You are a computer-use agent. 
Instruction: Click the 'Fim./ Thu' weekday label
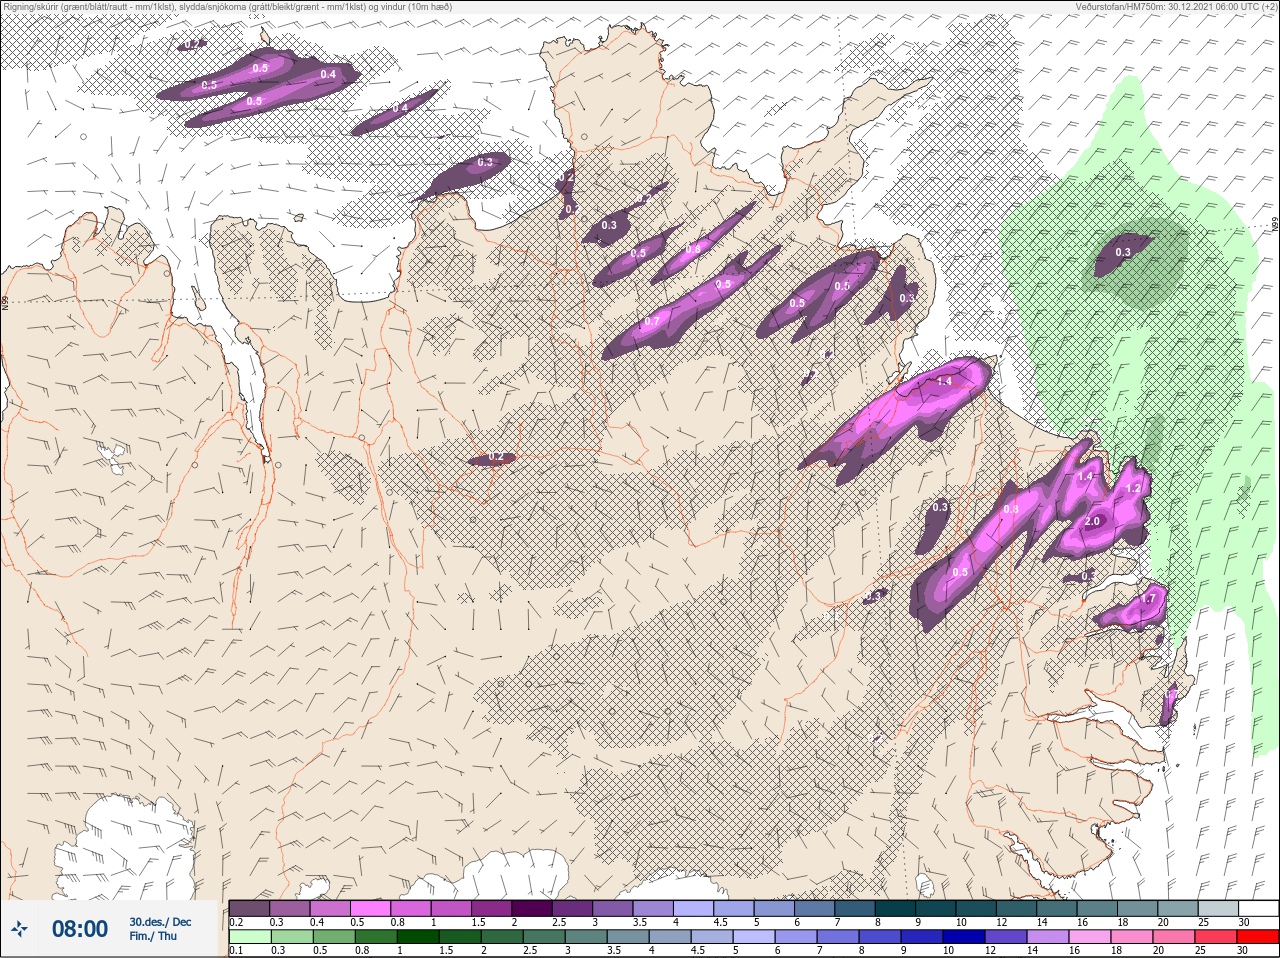point(153,936)
